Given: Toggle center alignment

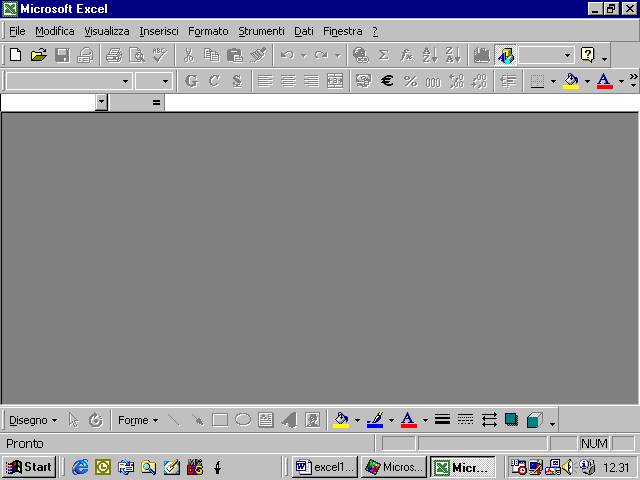Looking at the screenshot, I should click(288, 81).
